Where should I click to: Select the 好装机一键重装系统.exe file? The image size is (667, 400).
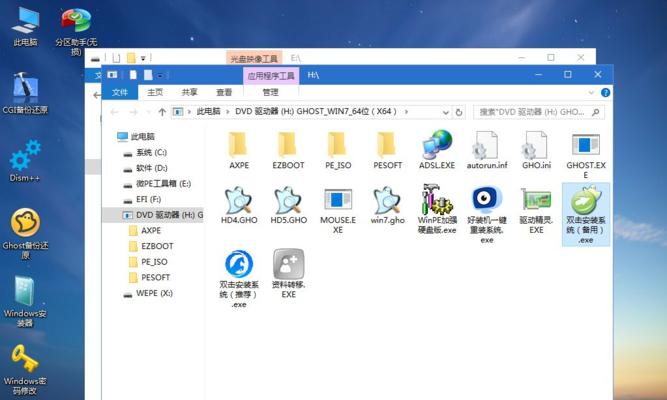[487, 215]
